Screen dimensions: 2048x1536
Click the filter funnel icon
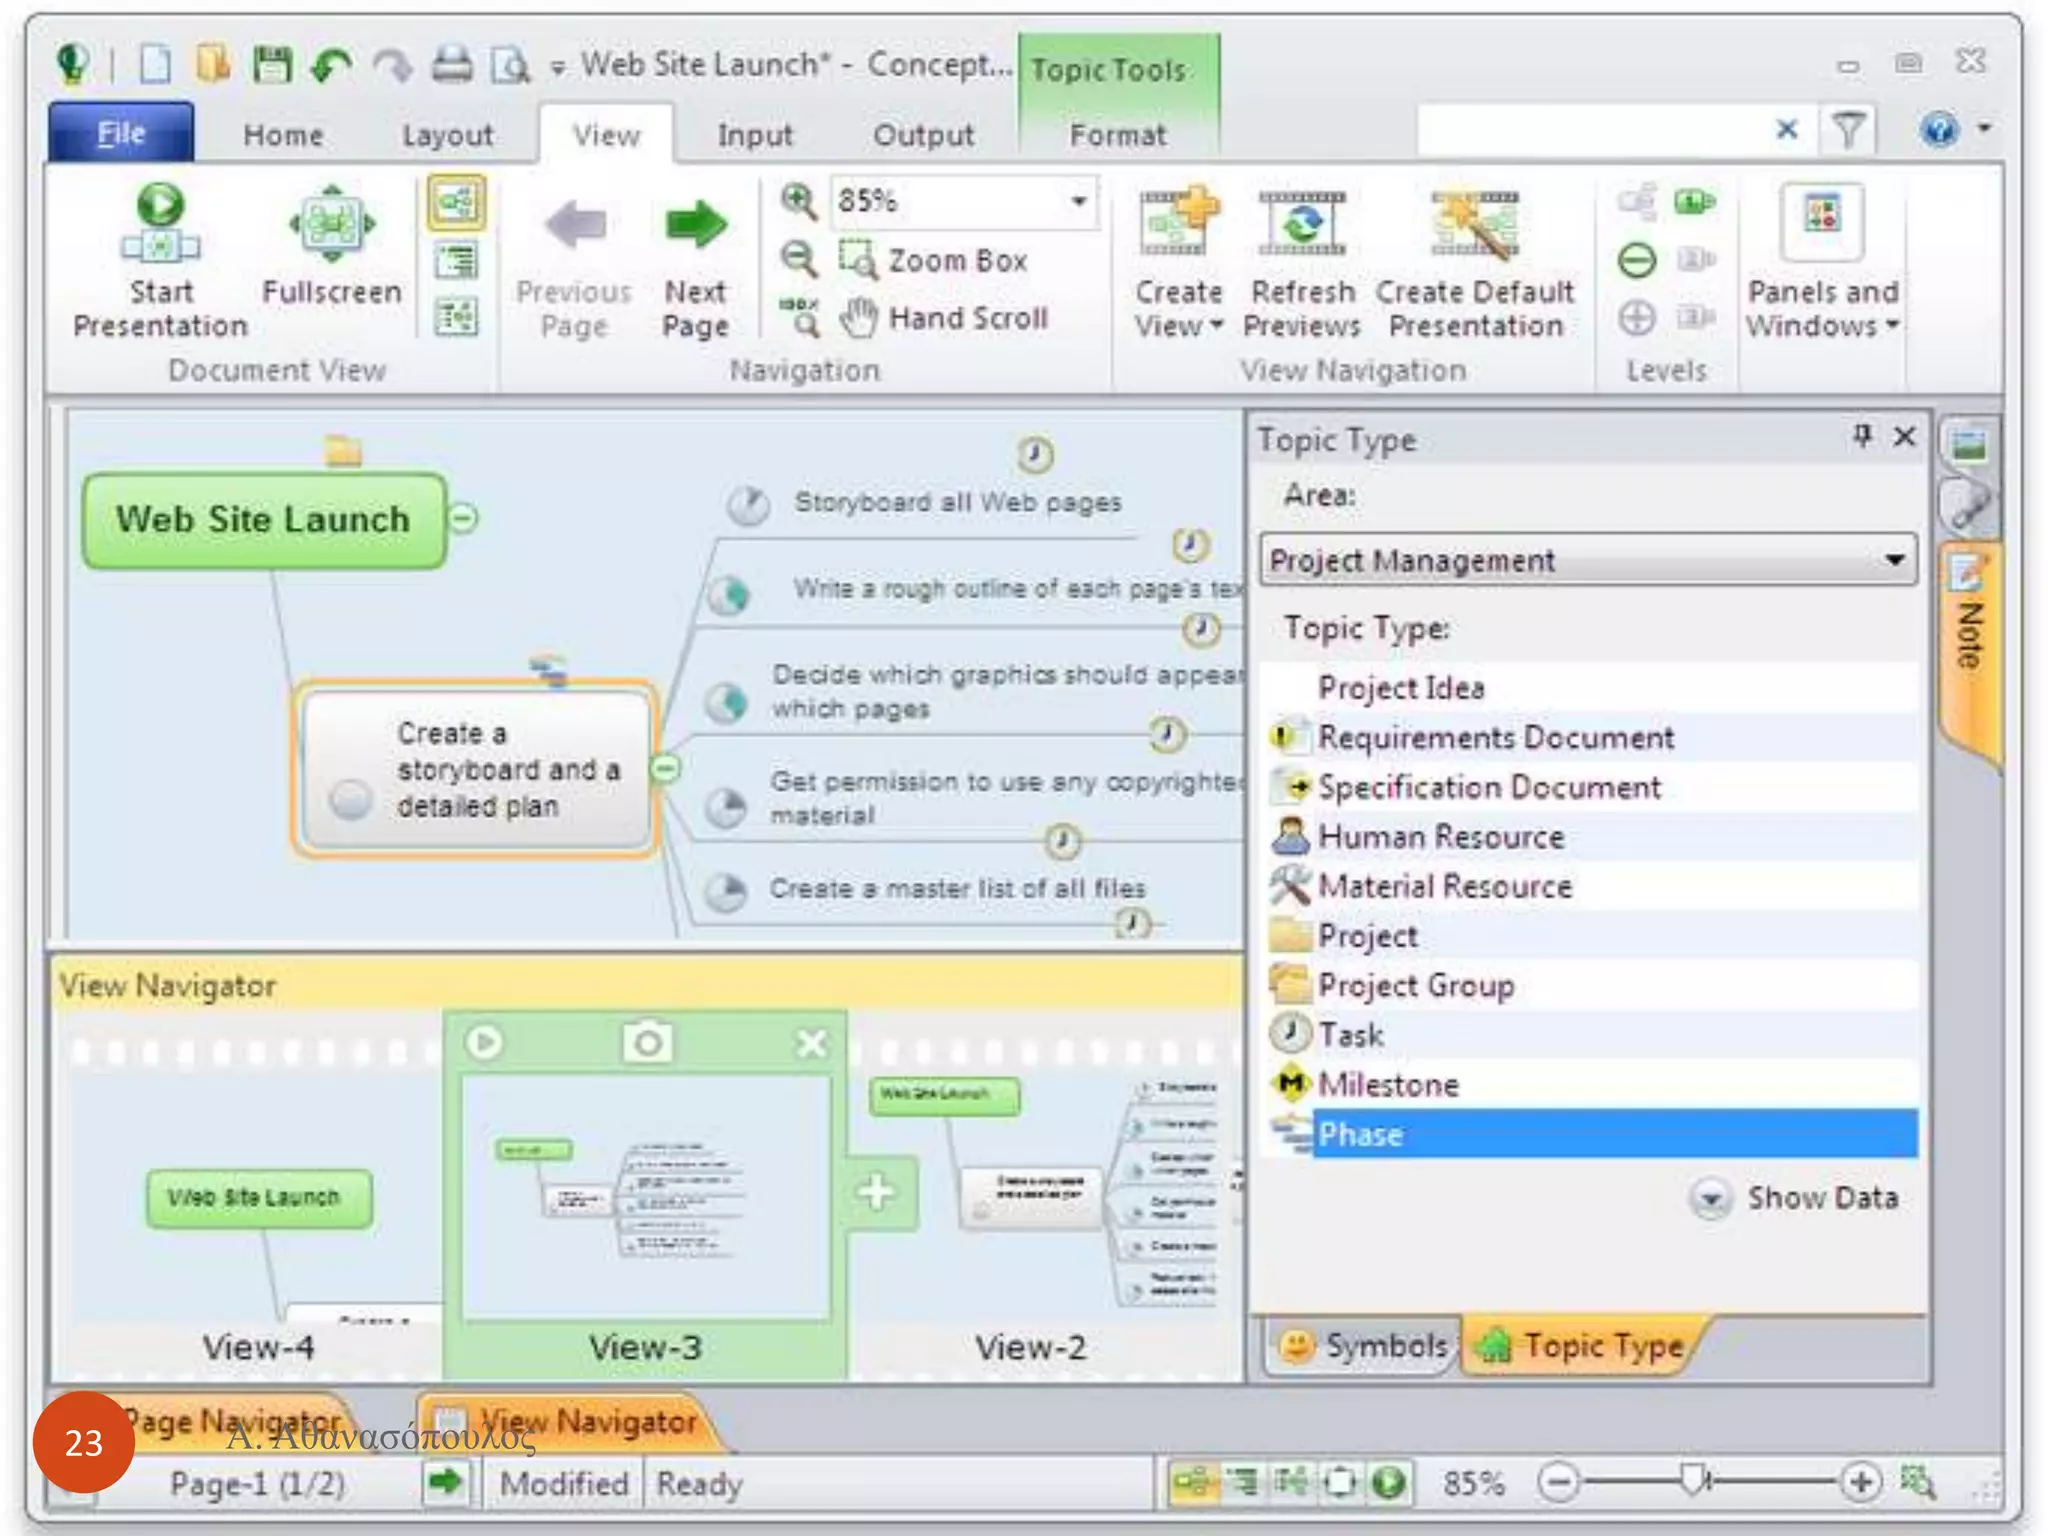(x=1848, y=130)
